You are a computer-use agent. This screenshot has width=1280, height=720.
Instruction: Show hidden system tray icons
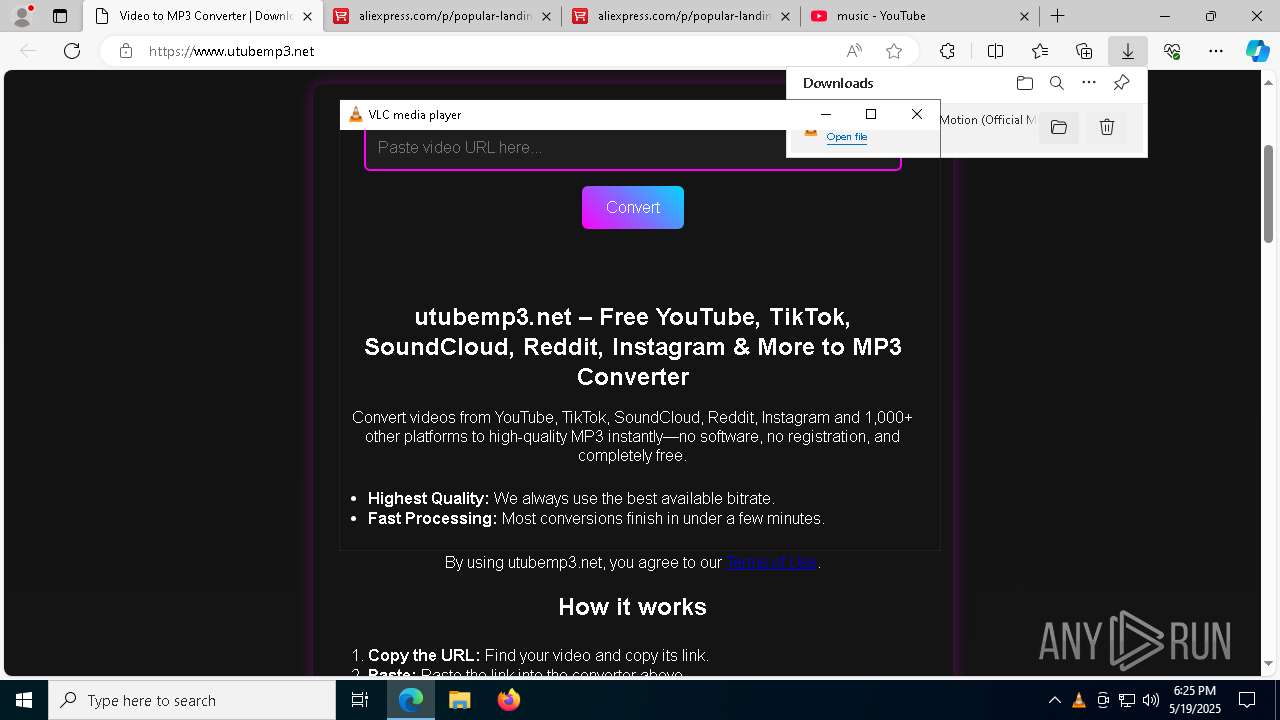(x=1054, y=700)
